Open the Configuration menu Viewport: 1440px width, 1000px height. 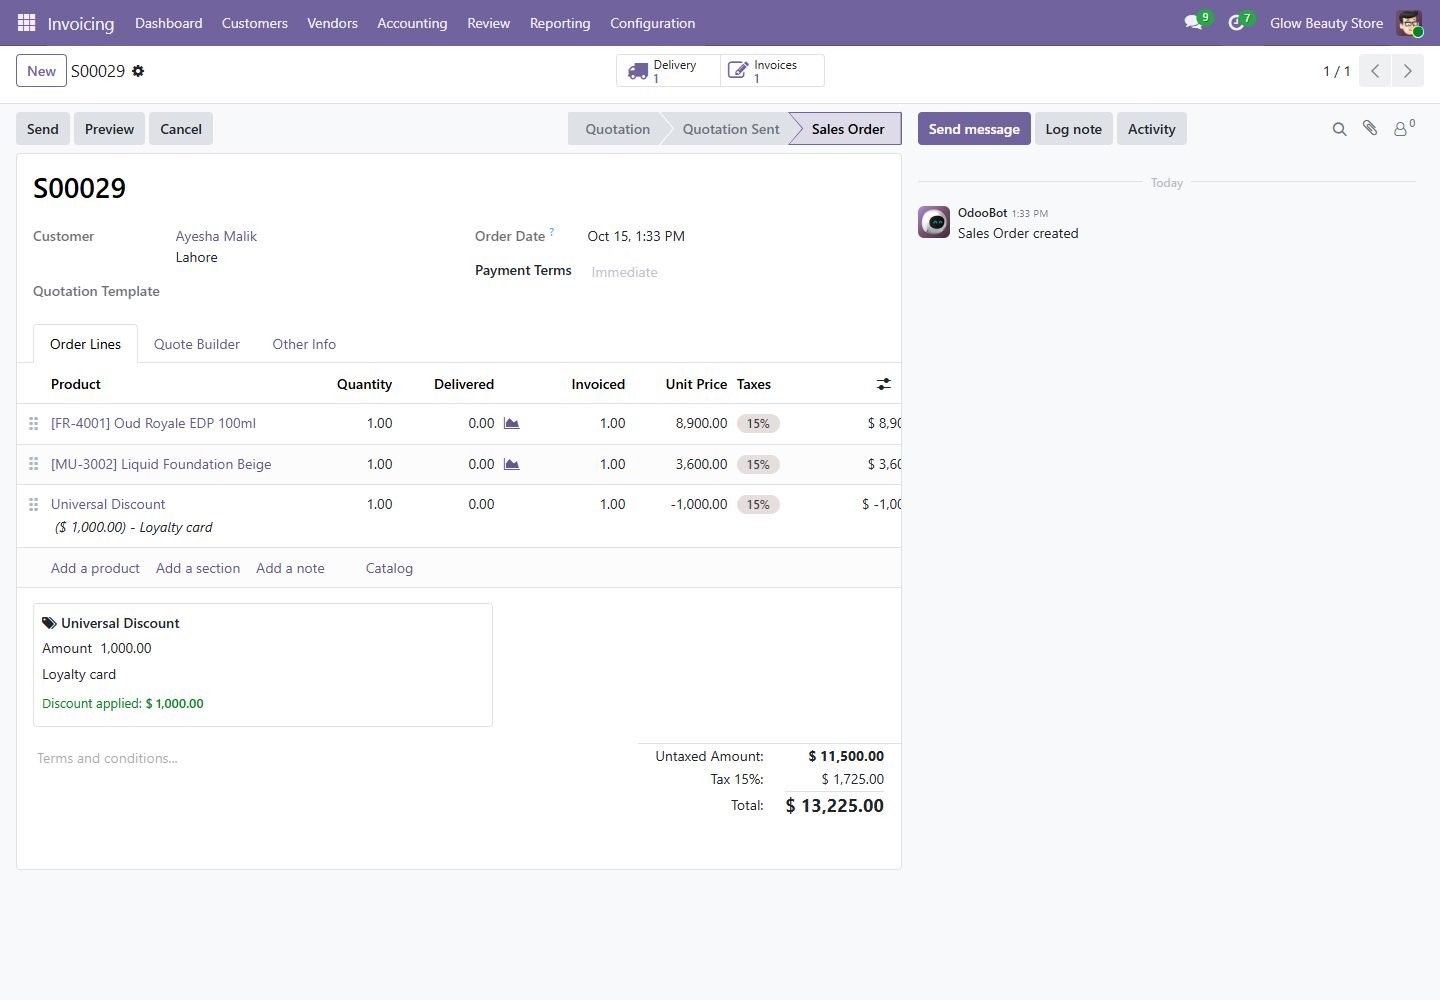(x=652, y=23)
